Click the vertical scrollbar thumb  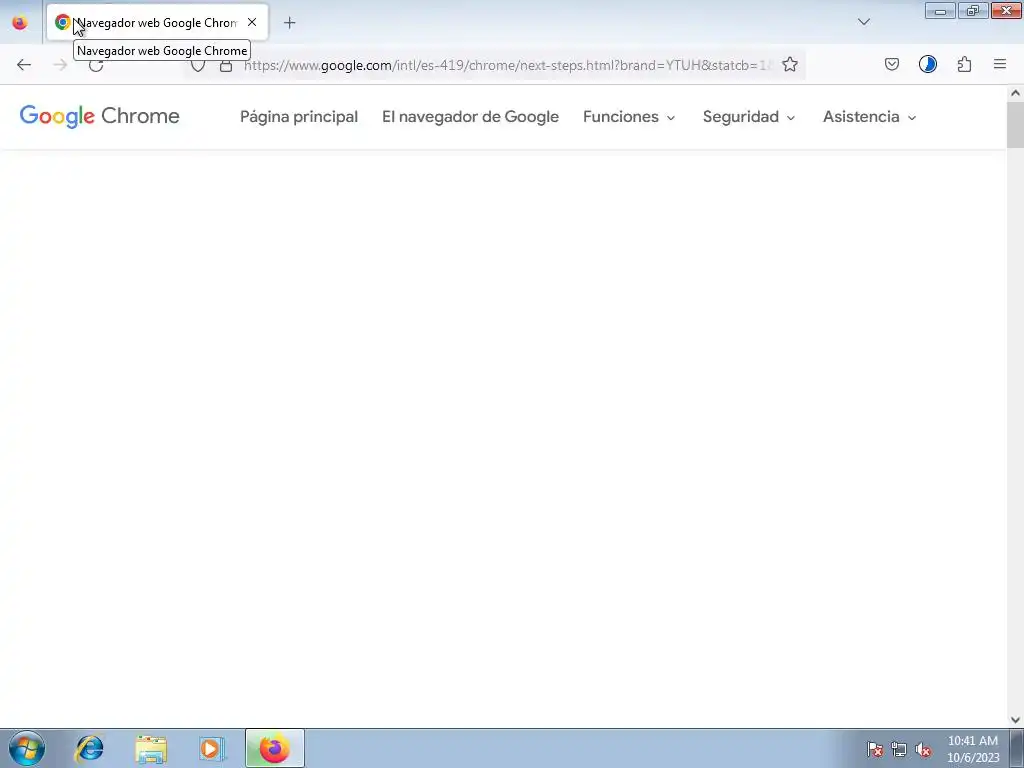click(x=1015, y=125)
